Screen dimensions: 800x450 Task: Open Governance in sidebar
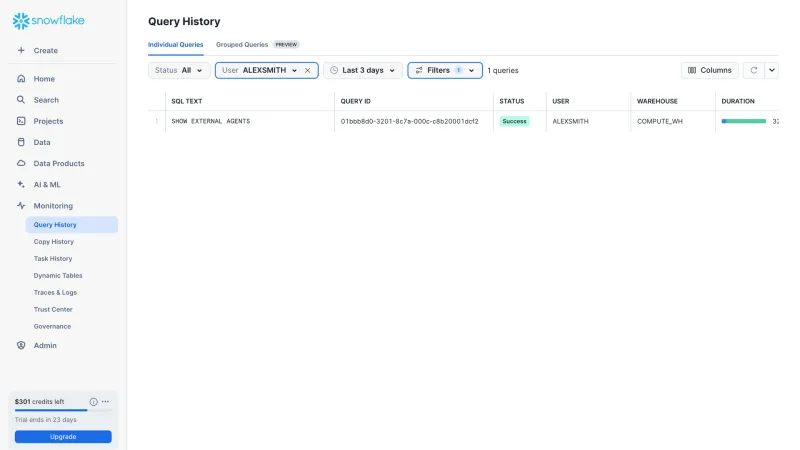click(x=53, y=326)
